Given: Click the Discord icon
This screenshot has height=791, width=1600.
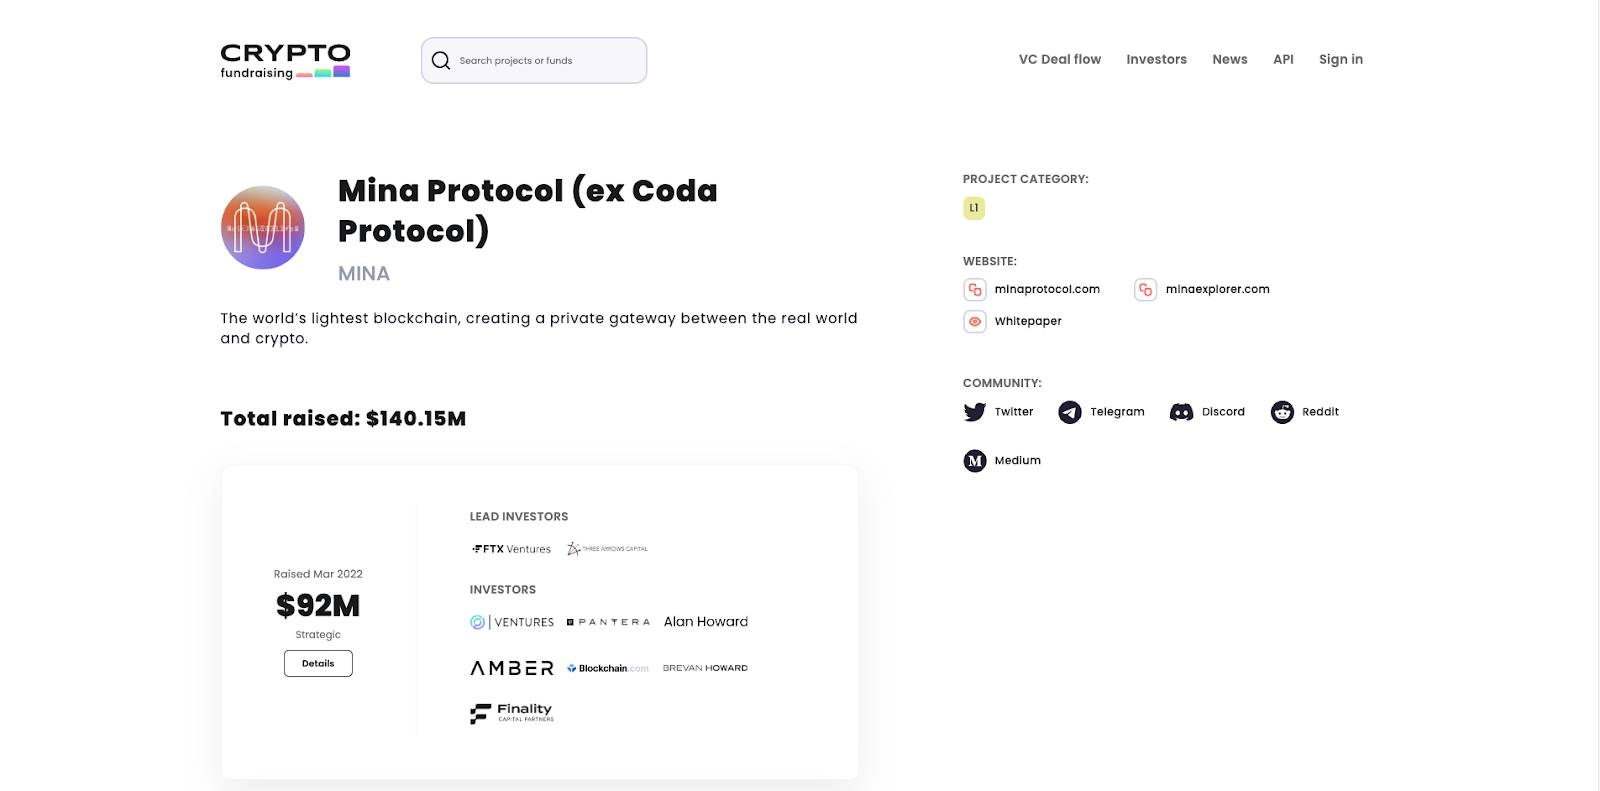Looking at the screenshot, I should (x=1181, y=412).
